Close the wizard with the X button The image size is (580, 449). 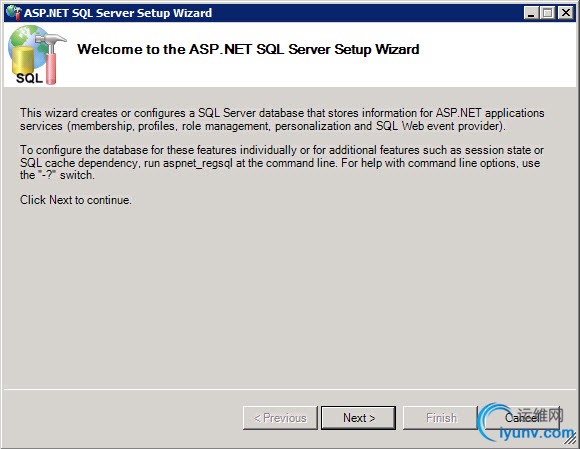click(566, 13)
